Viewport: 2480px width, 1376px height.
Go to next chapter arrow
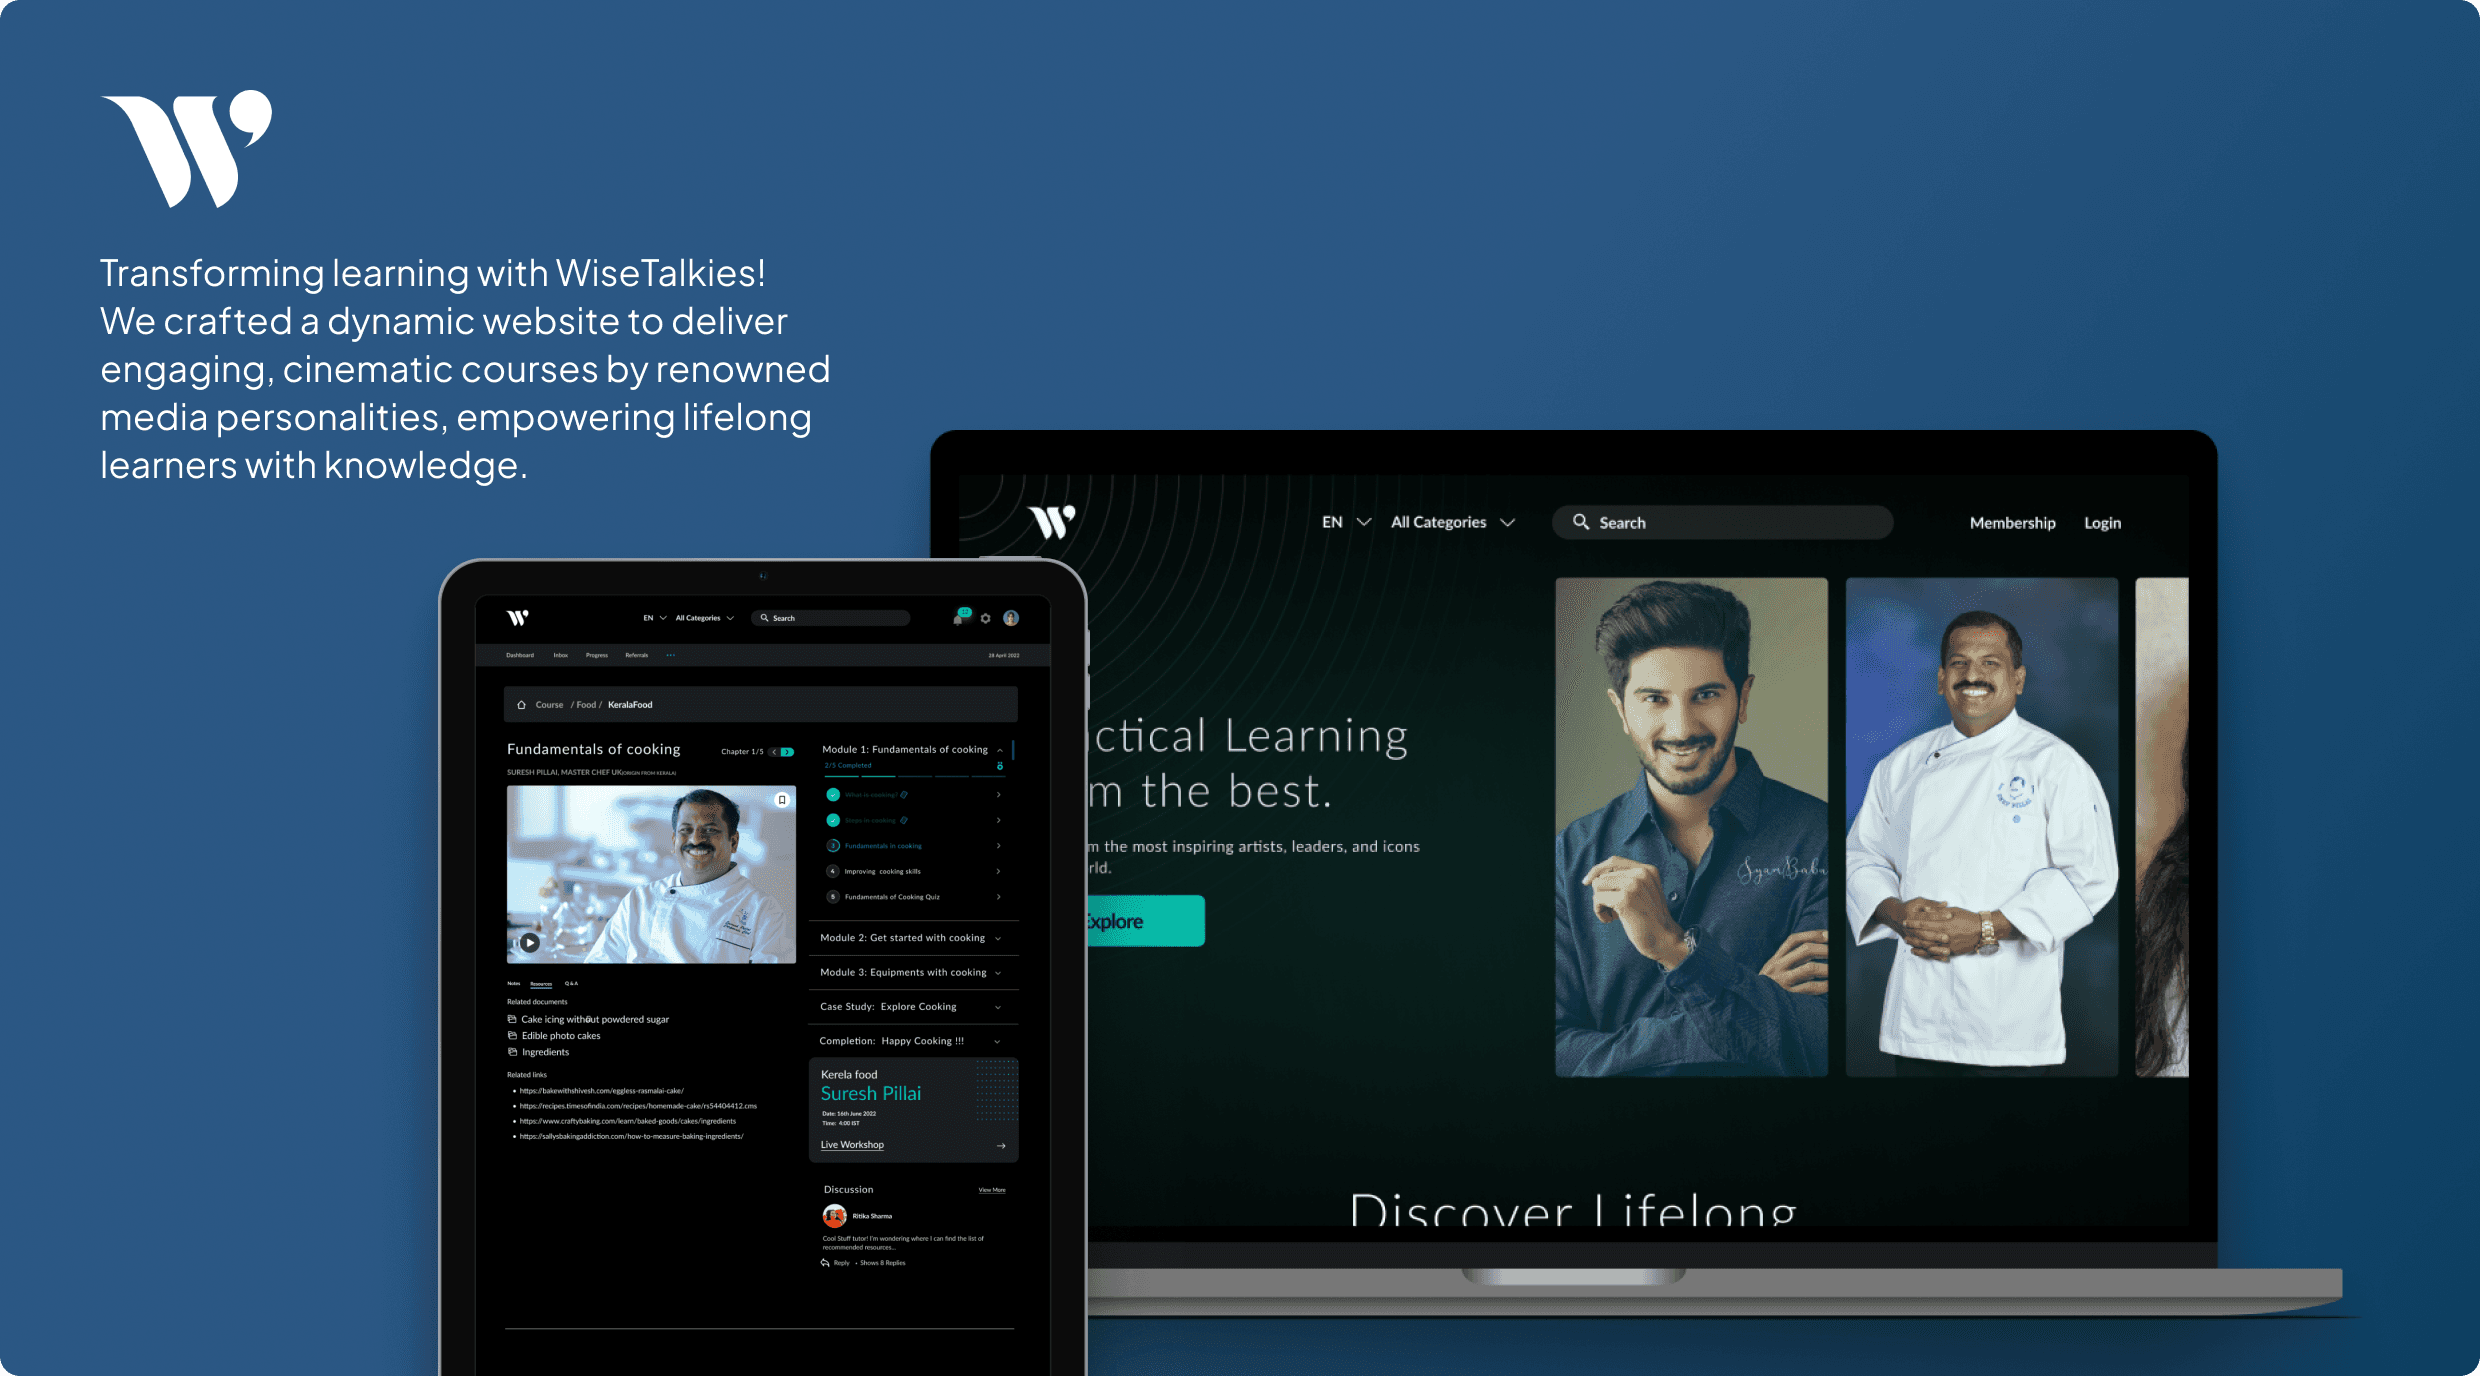pyautogui.click(x=788, y=752)
